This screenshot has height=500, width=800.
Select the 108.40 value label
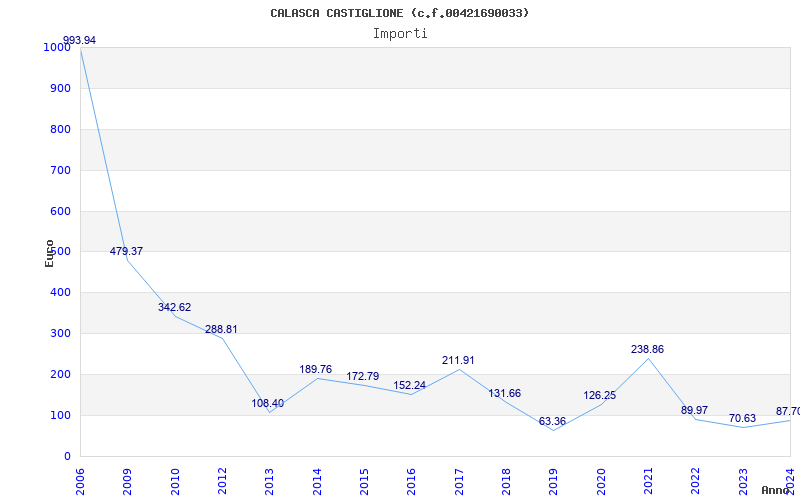(267, 403)
